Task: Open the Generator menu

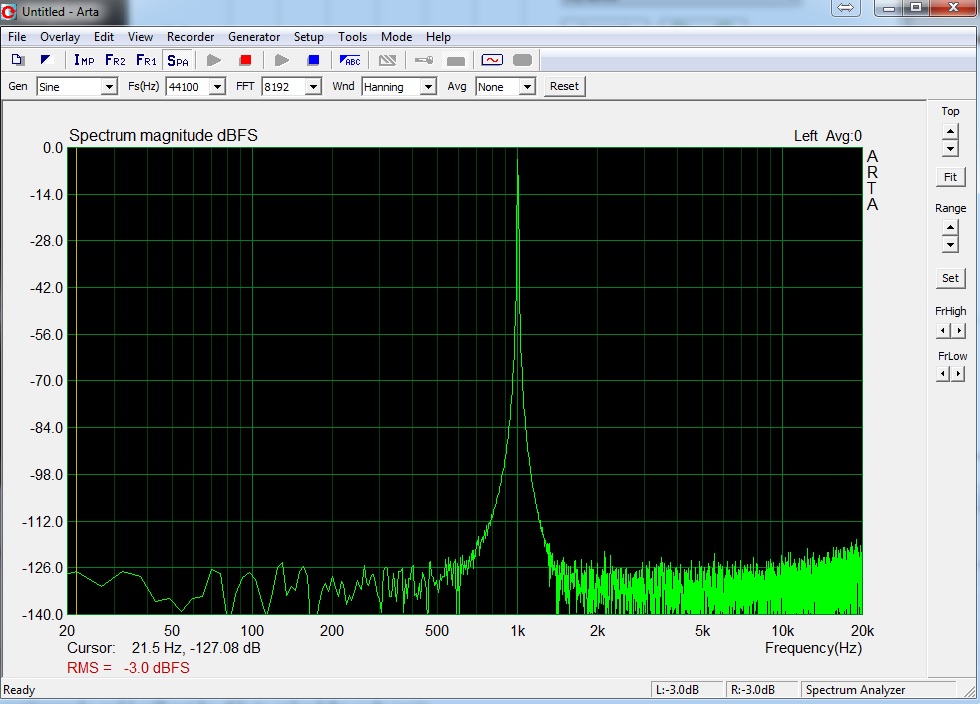Action: pyautogui.click(x=254, y=37)
